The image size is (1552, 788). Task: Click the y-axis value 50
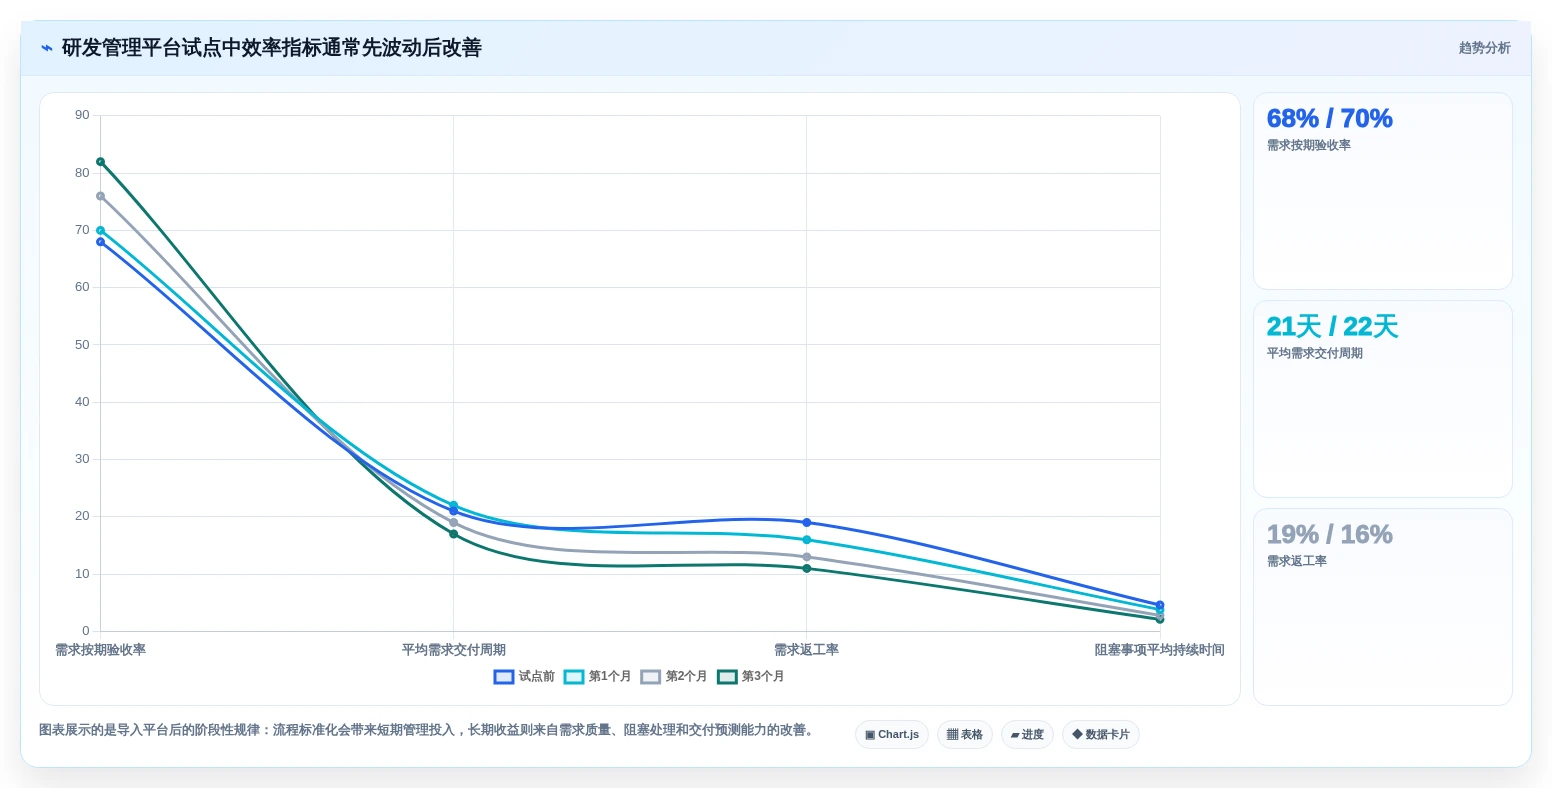(x=82, y=345)
